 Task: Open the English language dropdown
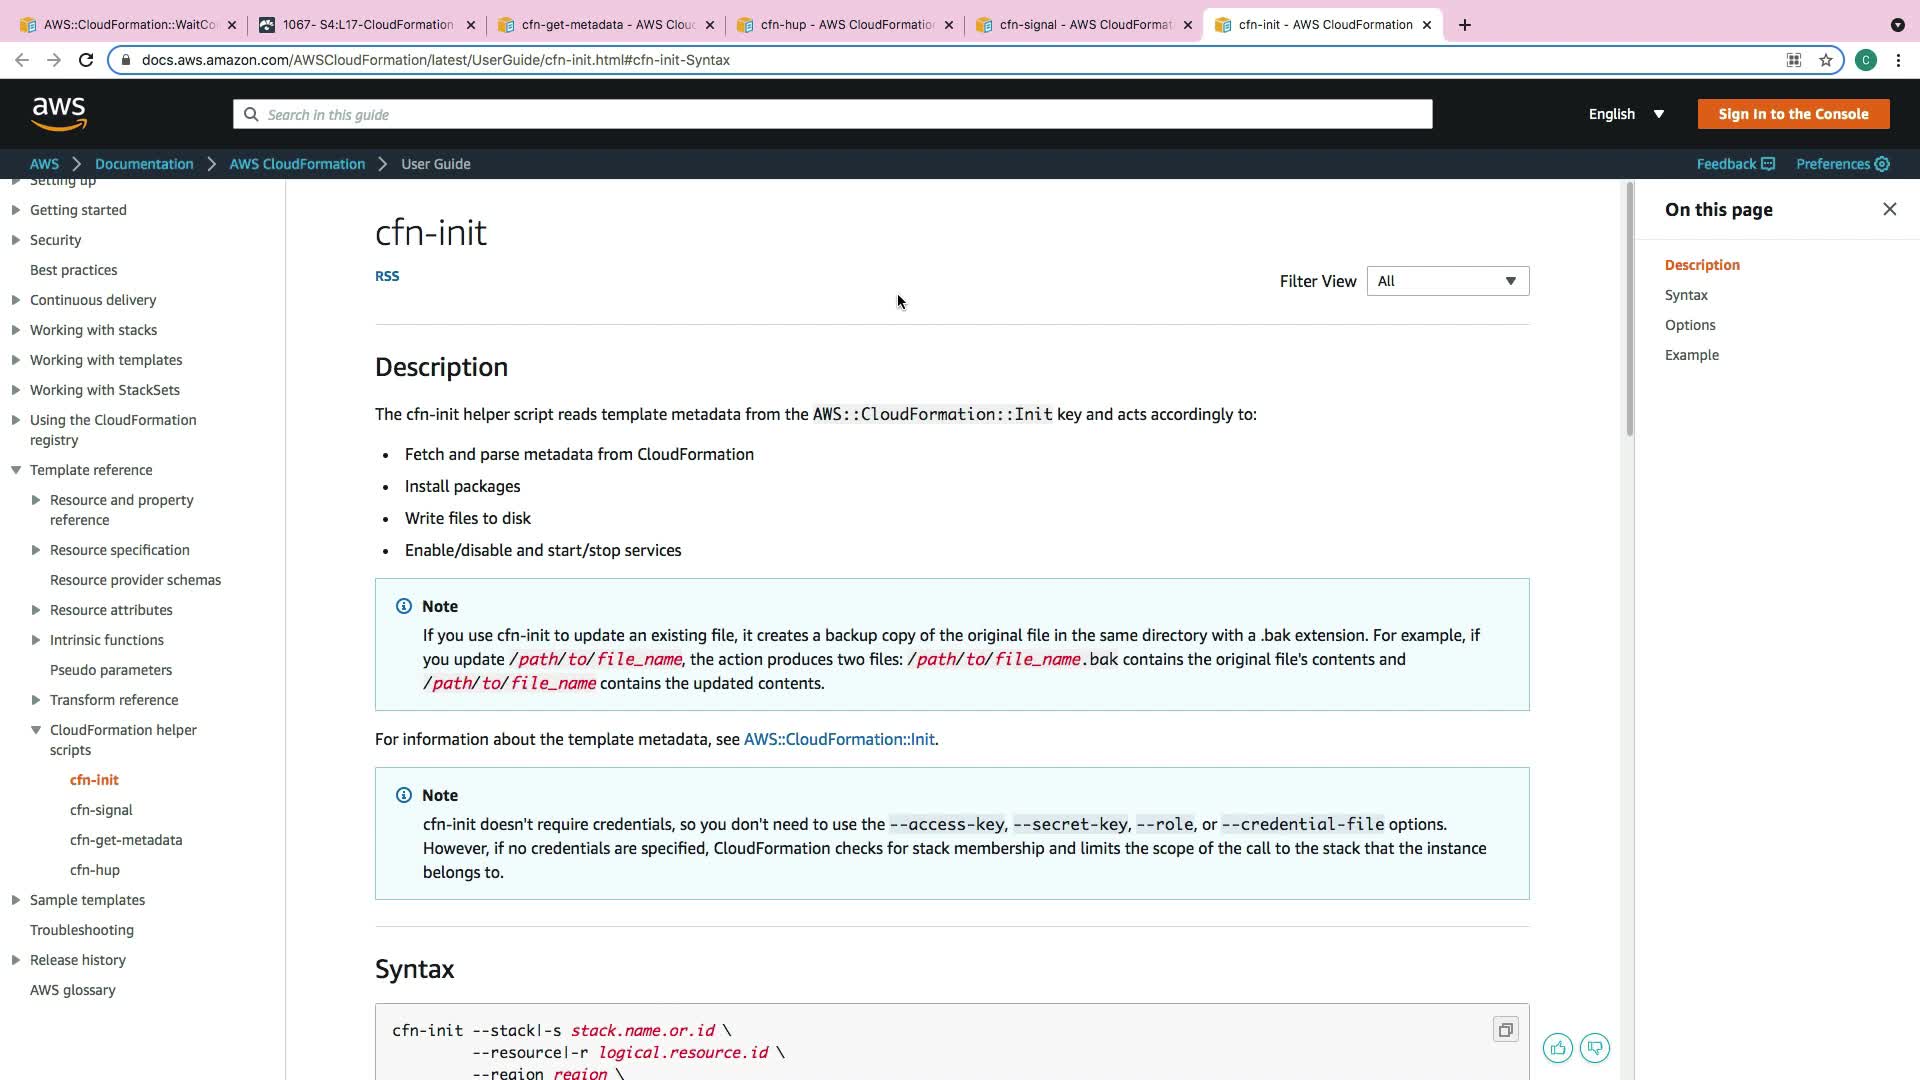pyautogui.click(x=1626, y=114)
